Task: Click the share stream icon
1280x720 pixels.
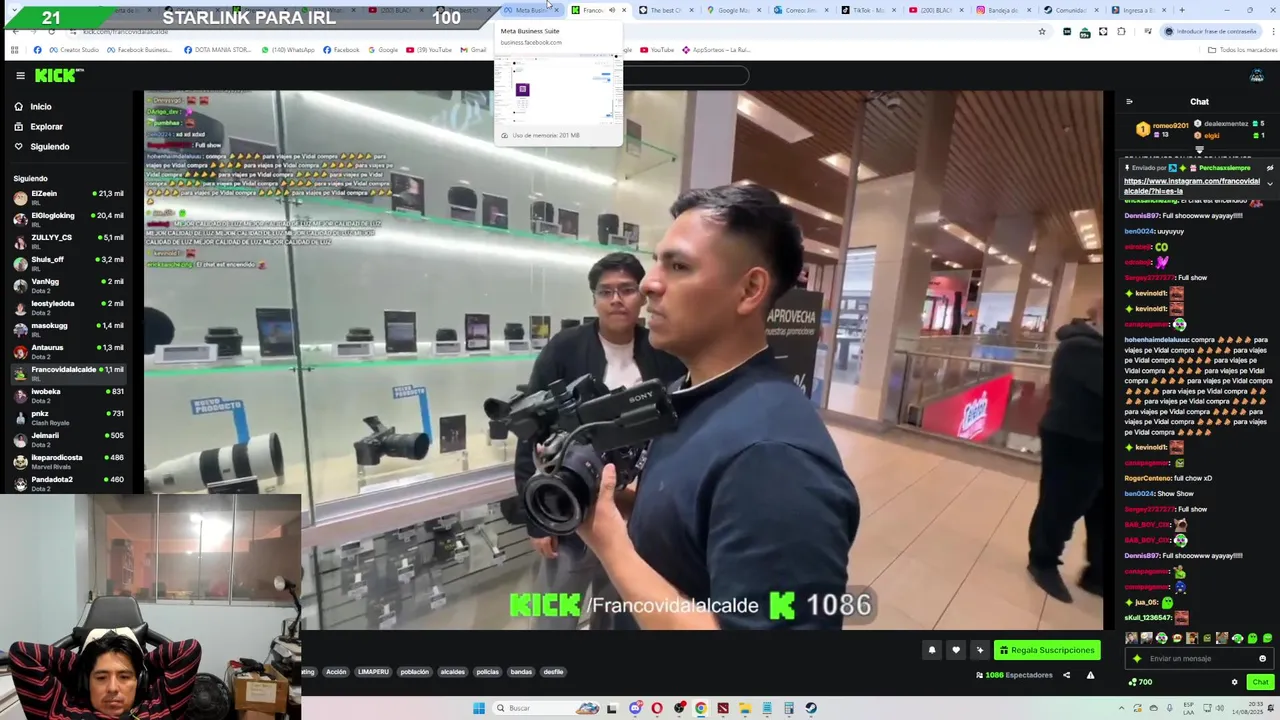Action: coord(1066,675)
